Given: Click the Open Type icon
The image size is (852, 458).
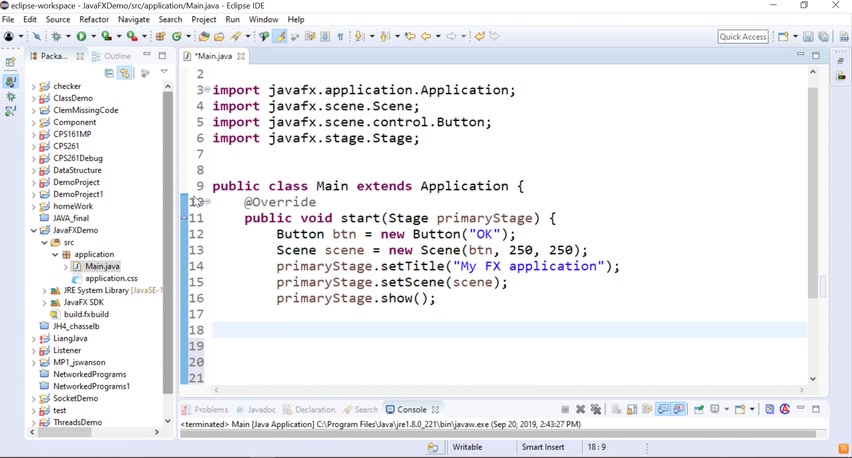Looking at the screenshot, I should 204,36.
